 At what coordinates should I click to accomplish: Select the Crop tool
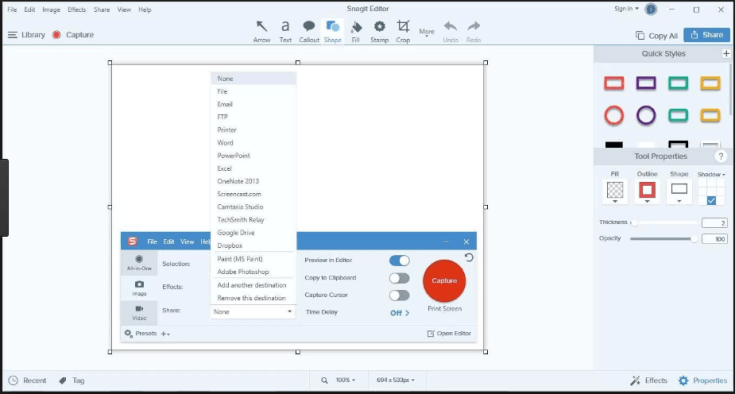[x=403, y=31]
